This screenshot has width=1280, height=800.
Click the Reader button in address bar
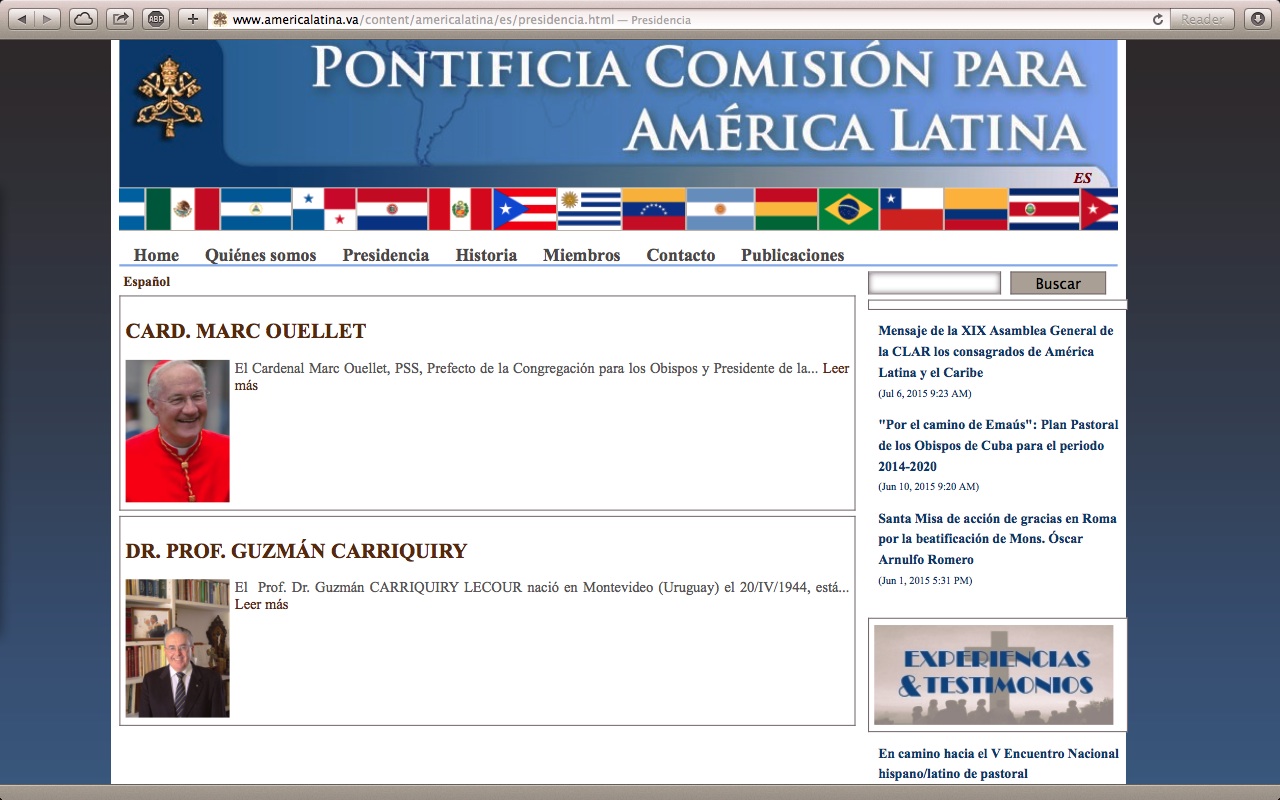[1202, 19]
